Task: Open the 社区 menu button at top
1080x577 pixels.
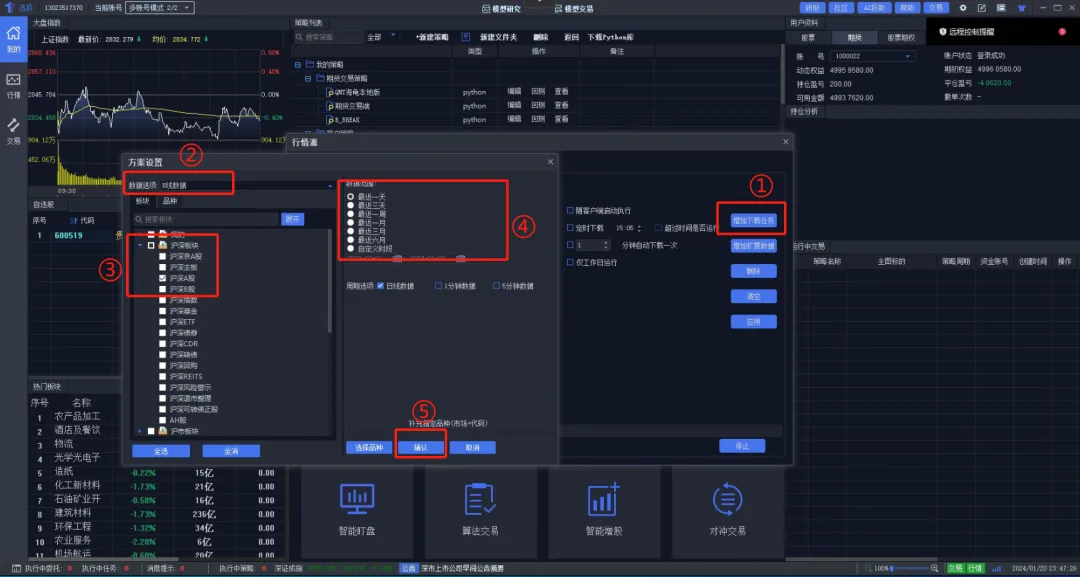Action: [x=840, y=8]
